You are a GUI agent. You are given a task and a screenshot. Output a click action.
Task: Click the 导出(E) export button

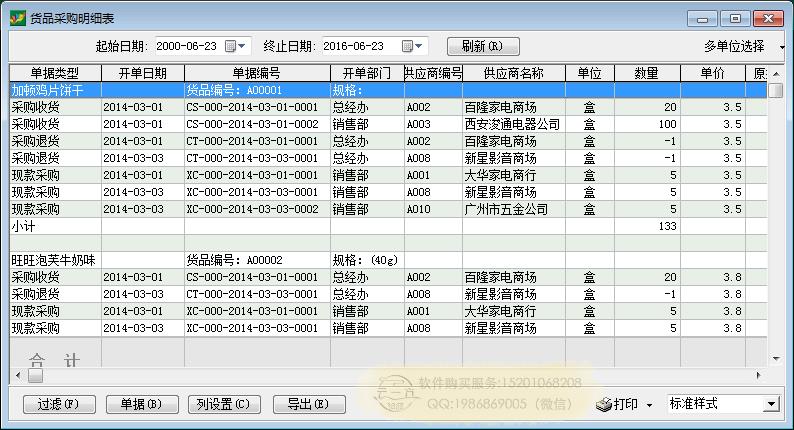307,404
